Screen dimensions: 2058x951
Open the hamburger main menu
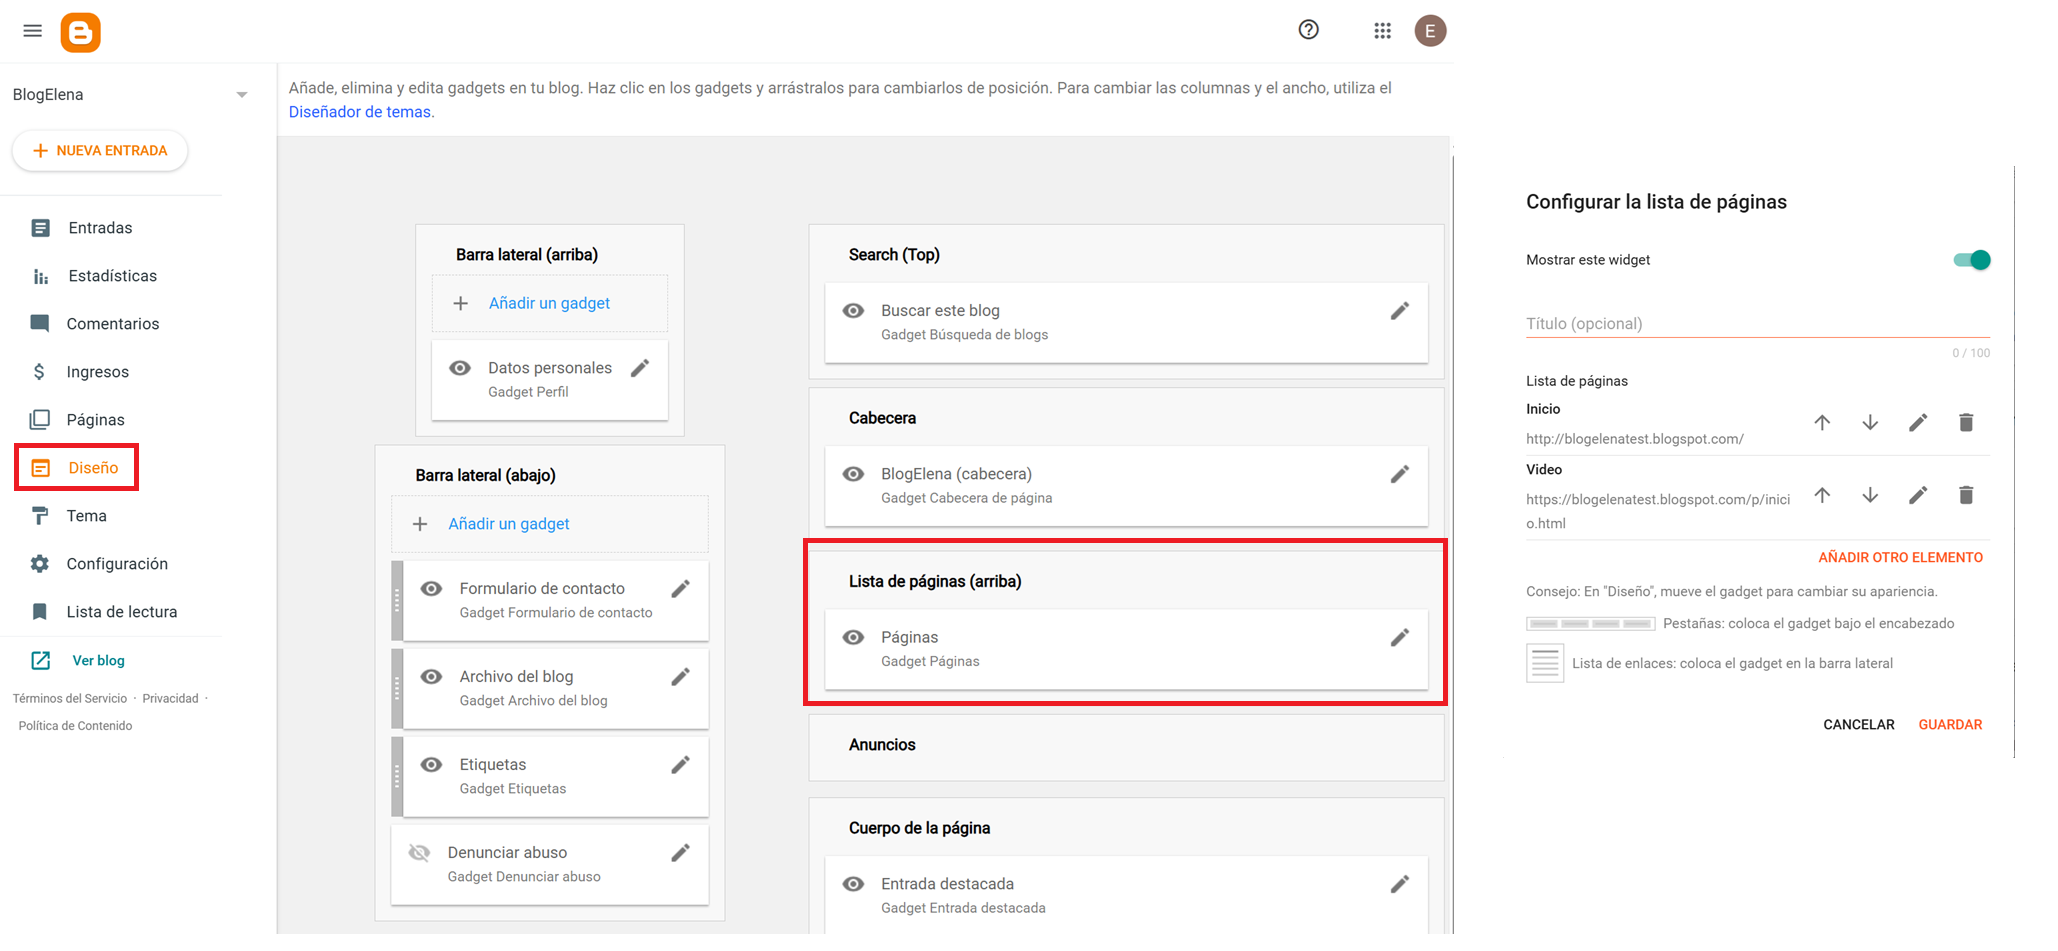coord(32,31)
